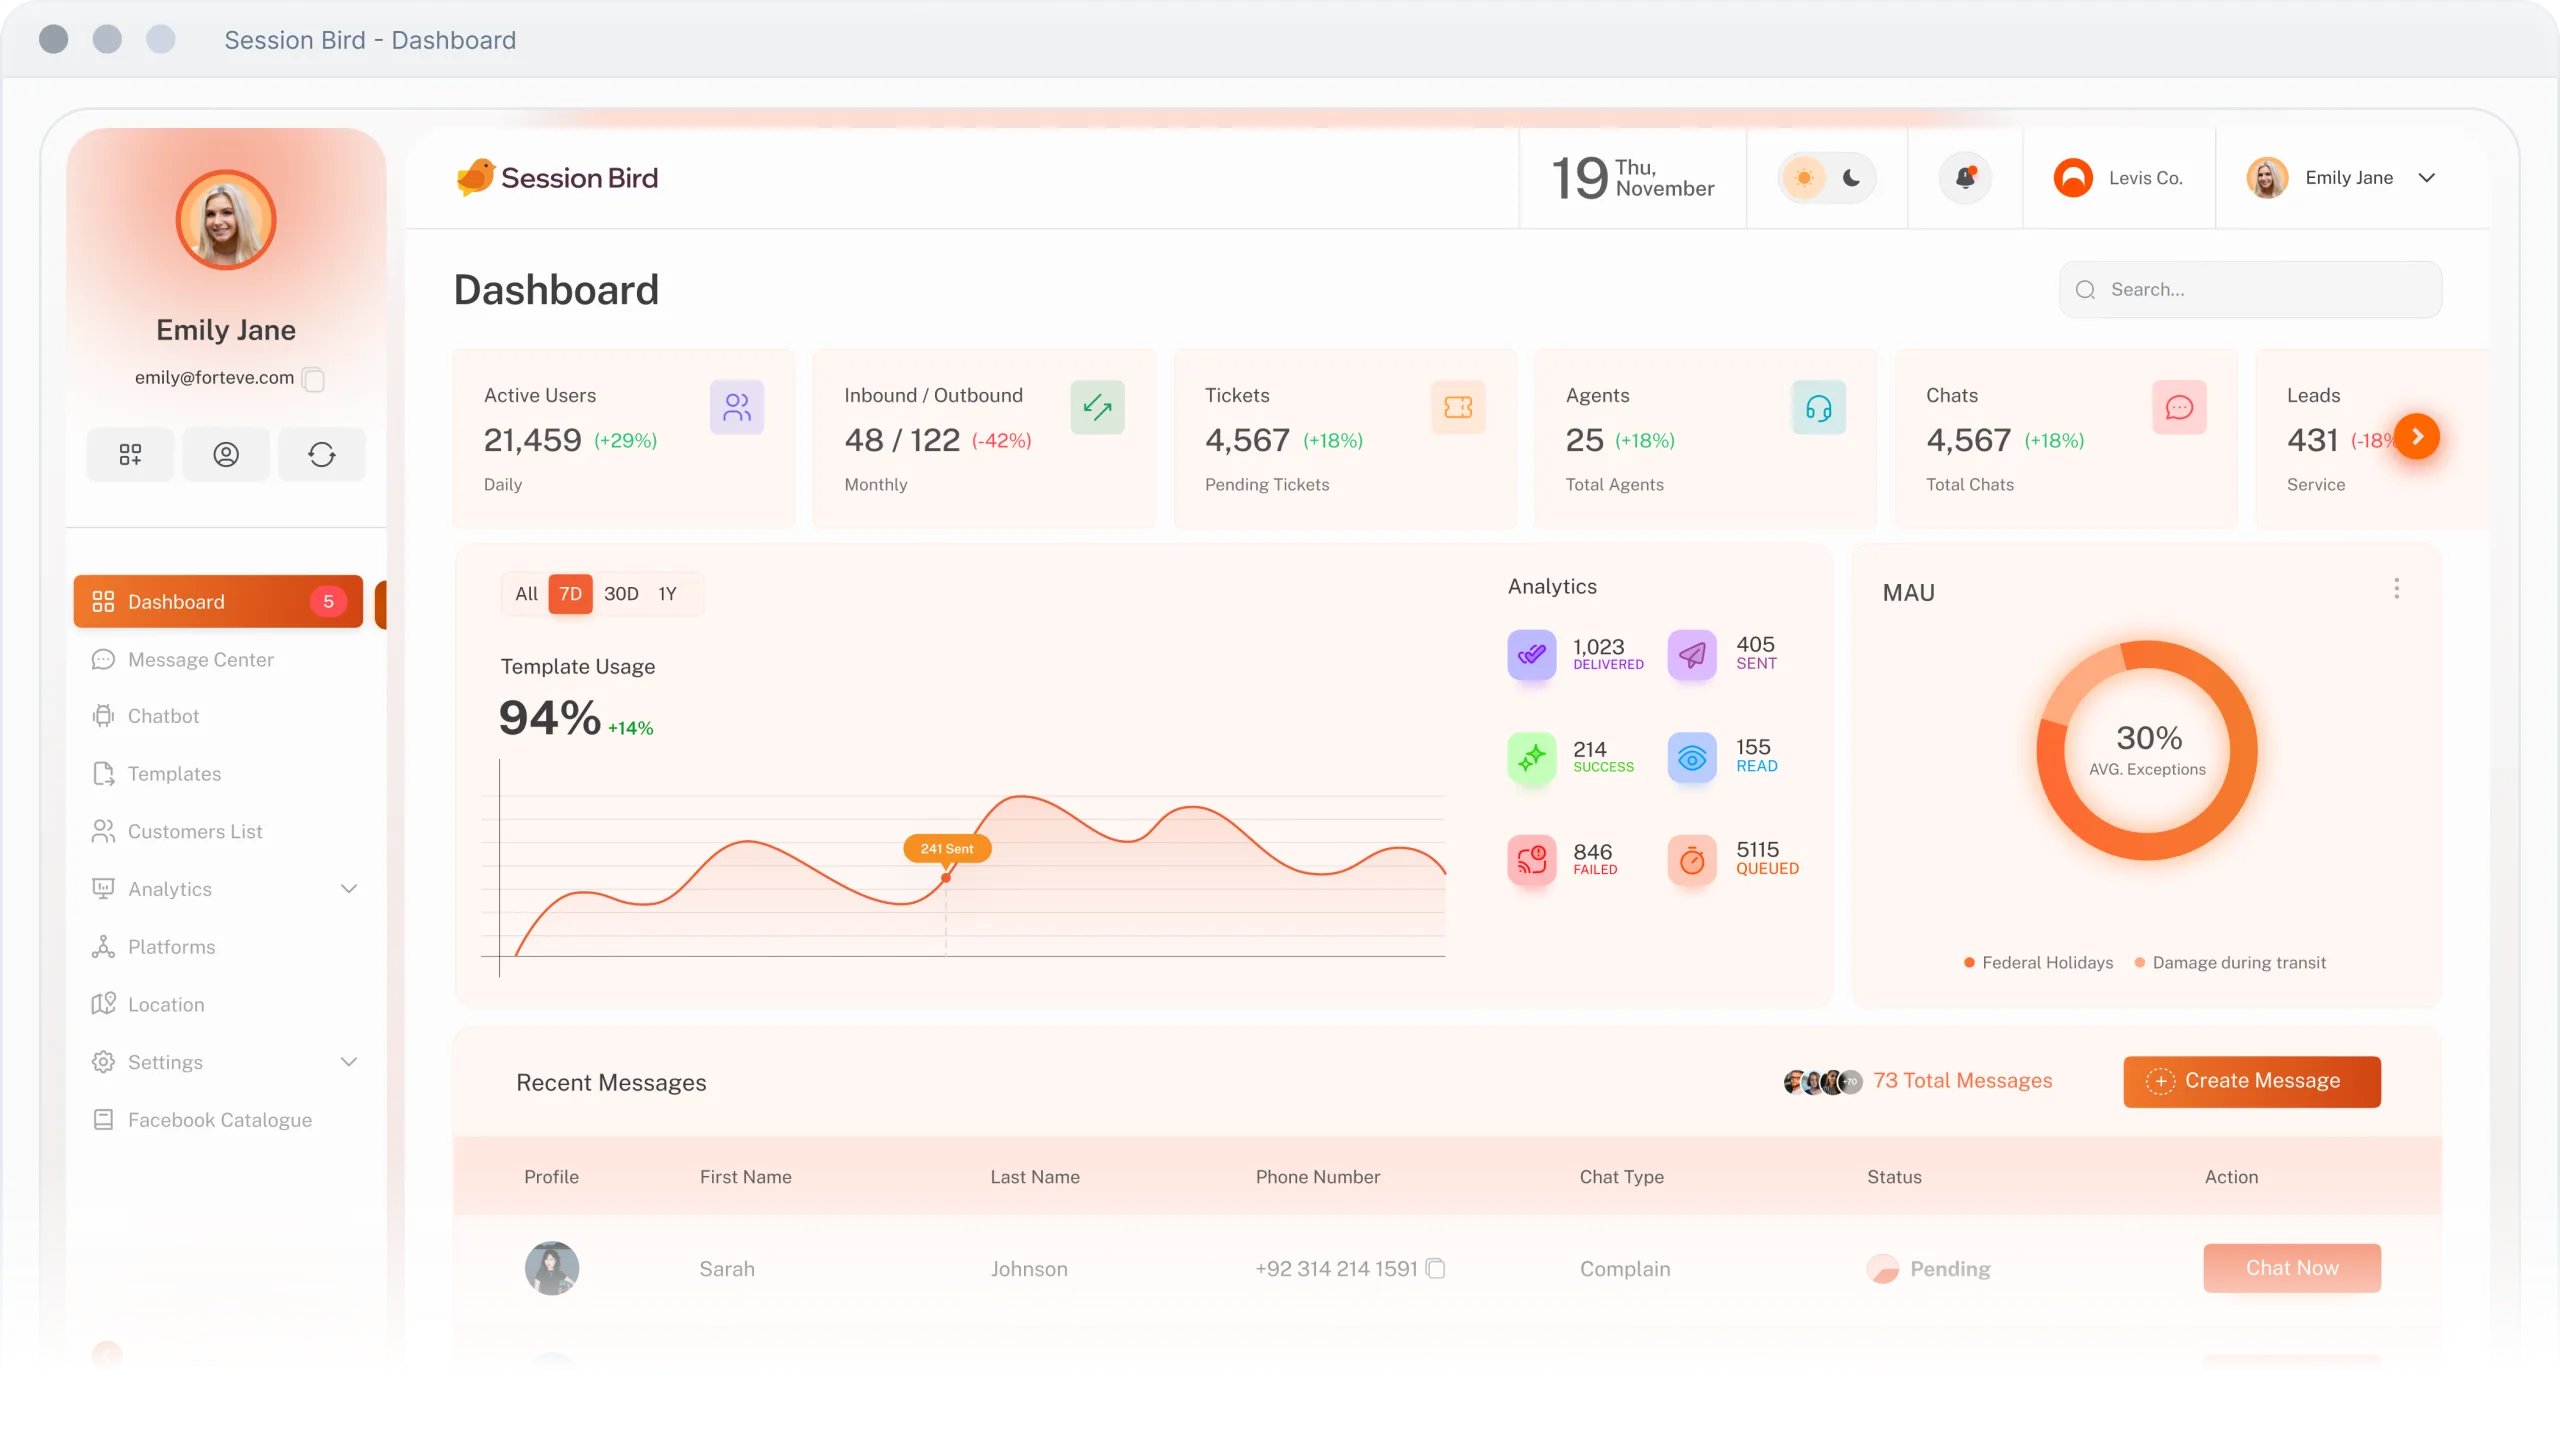Open the Emily Jane account dropdown

[2427, 178]
